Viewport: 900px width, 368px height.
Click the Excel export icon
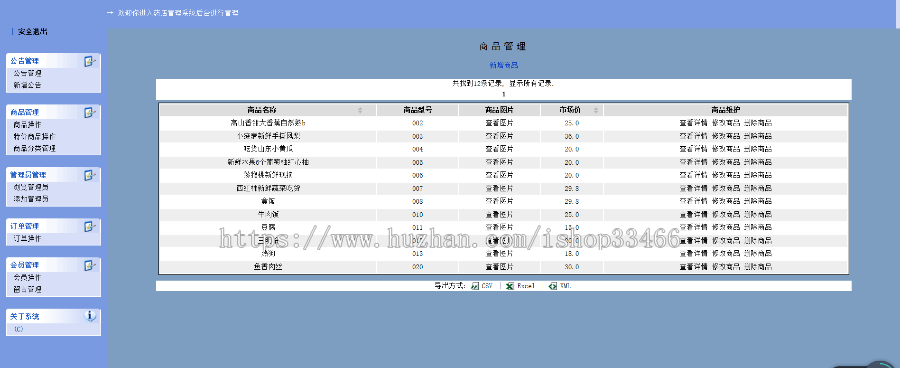click(x=509, y=285)
